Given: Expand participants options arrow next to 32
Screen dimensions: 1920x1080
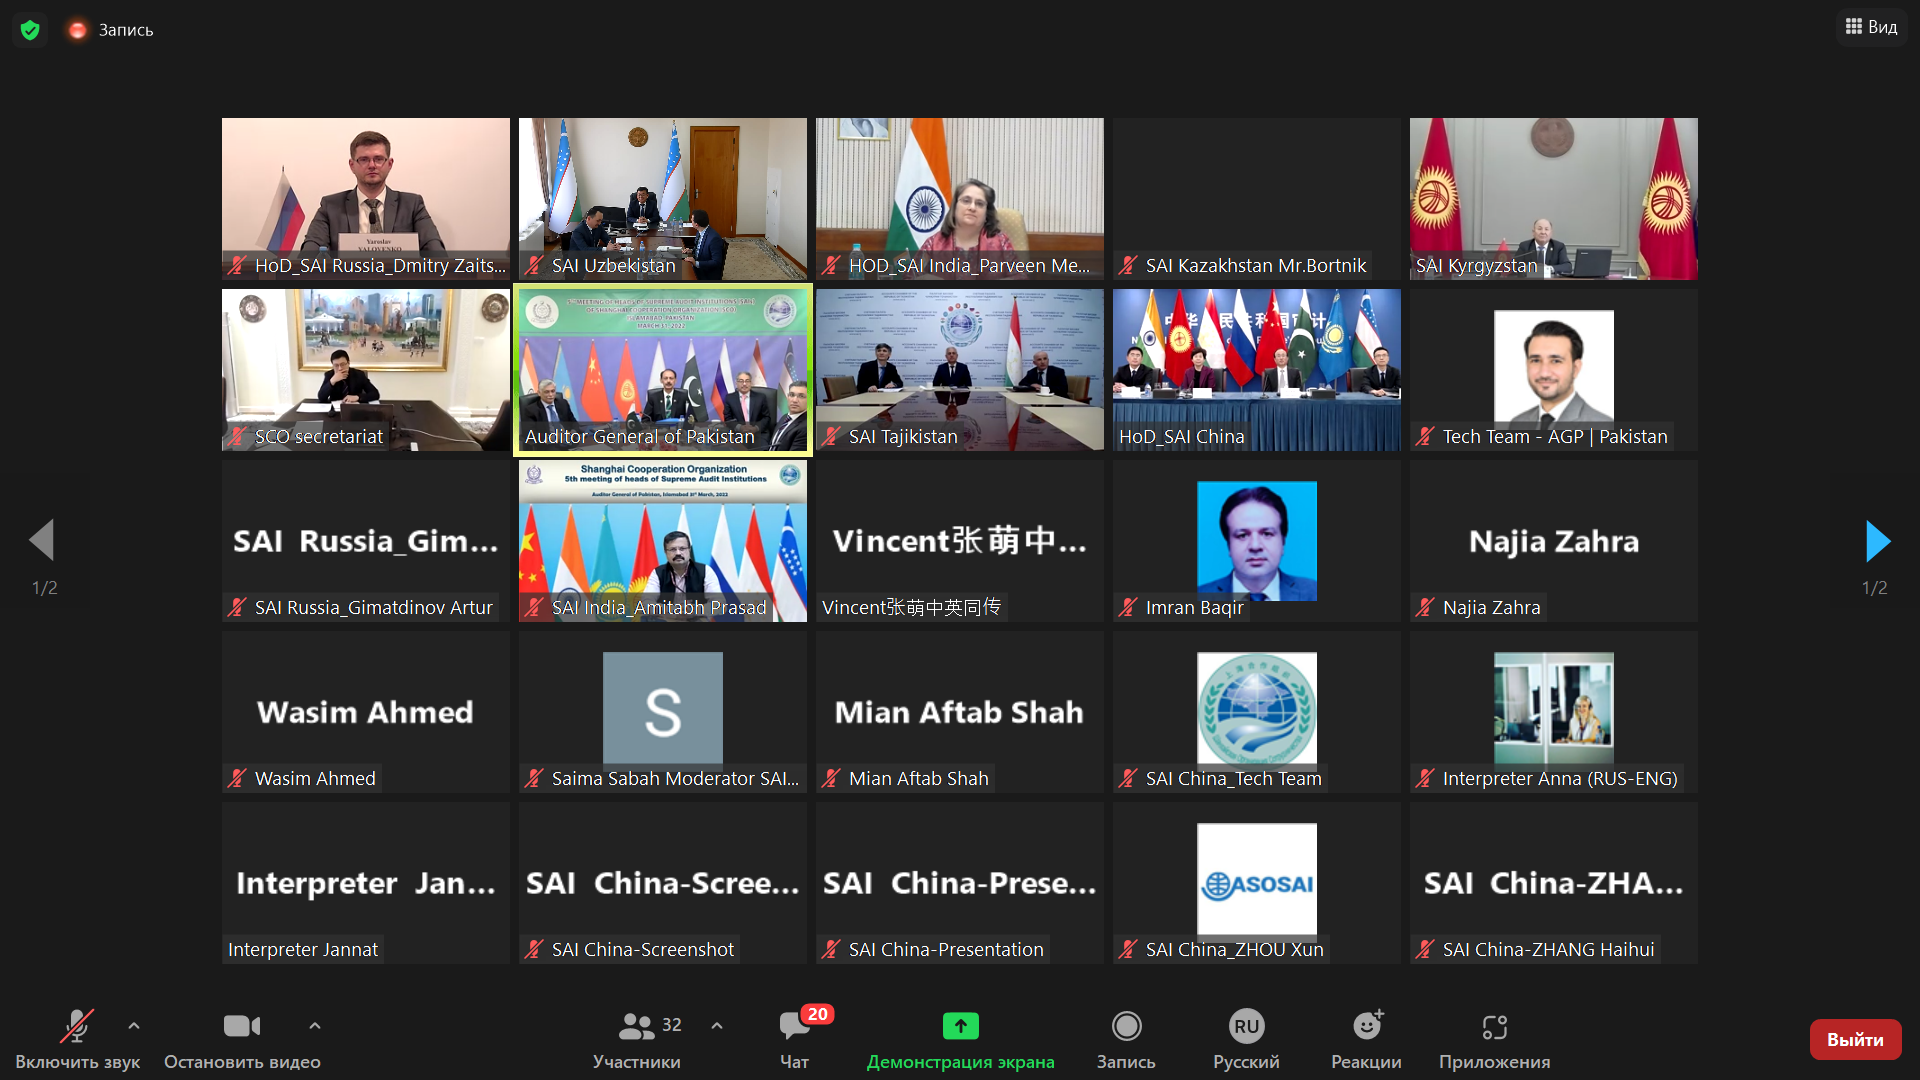Looking at the screenshot, I should [717, 1026].
